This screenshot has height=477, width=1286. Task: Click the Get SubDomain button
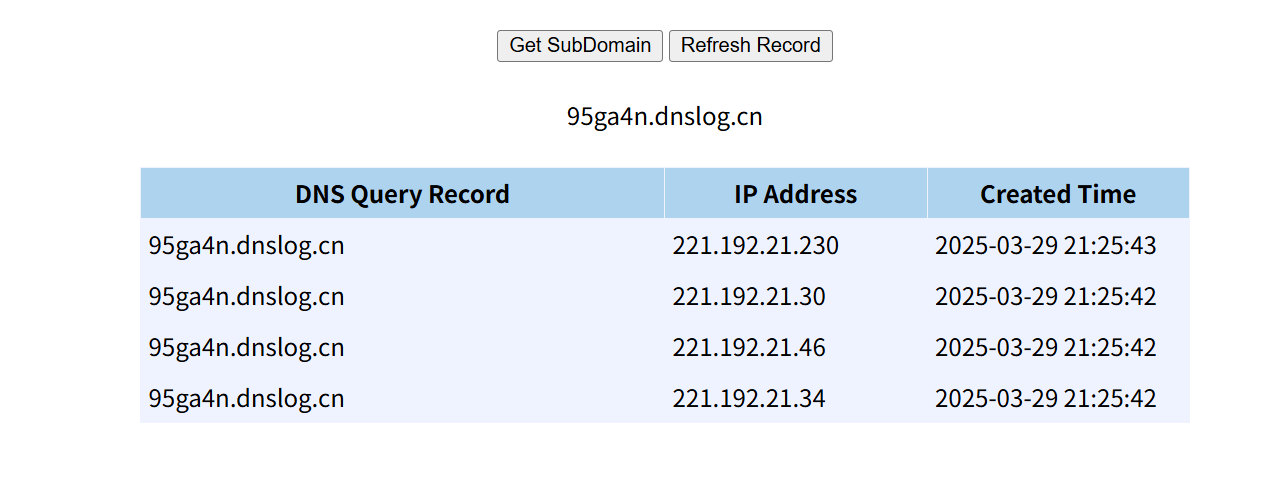click(x=580, y=46)
